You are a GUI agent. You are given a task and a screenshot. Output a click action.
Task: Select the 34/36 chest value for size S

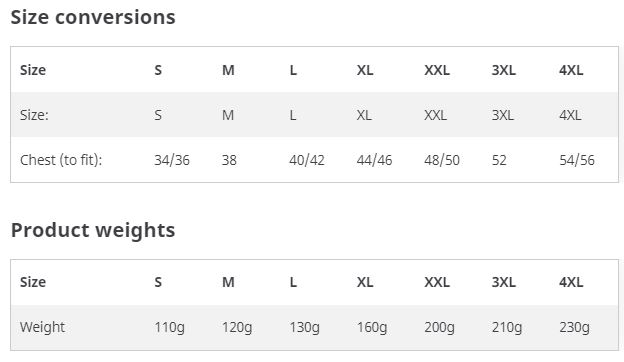click(172, 160)
